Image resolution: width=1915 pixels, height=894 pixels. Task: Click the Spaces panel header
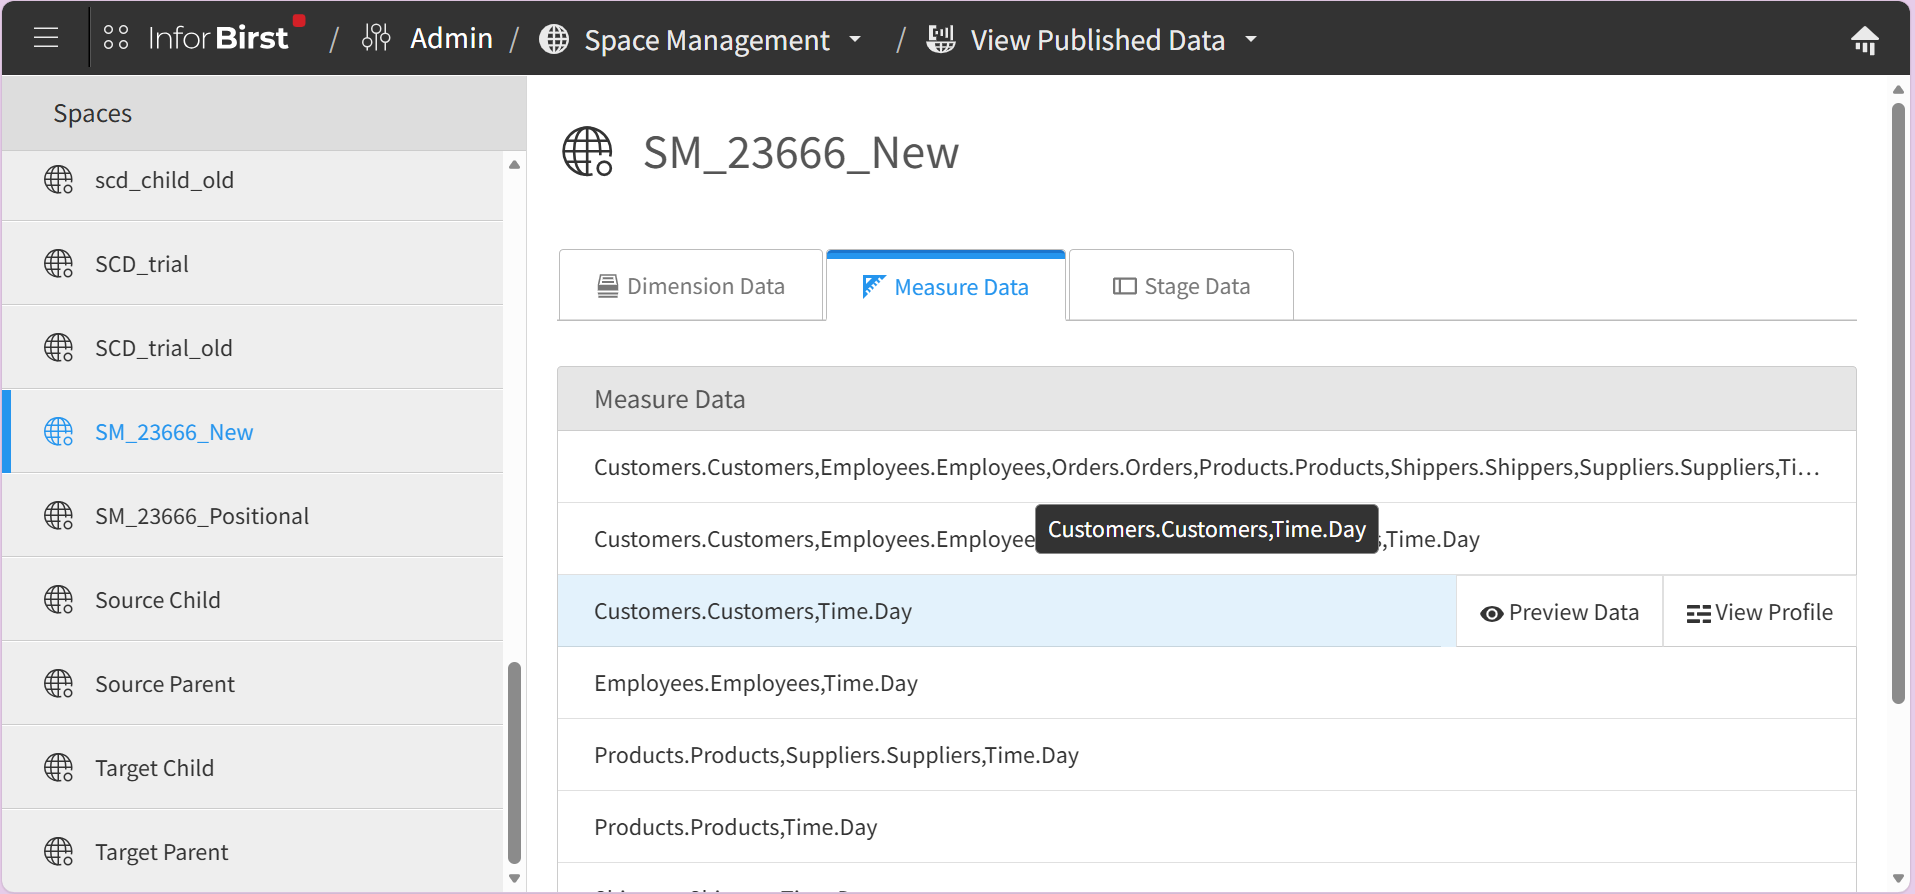click(264, 113)
